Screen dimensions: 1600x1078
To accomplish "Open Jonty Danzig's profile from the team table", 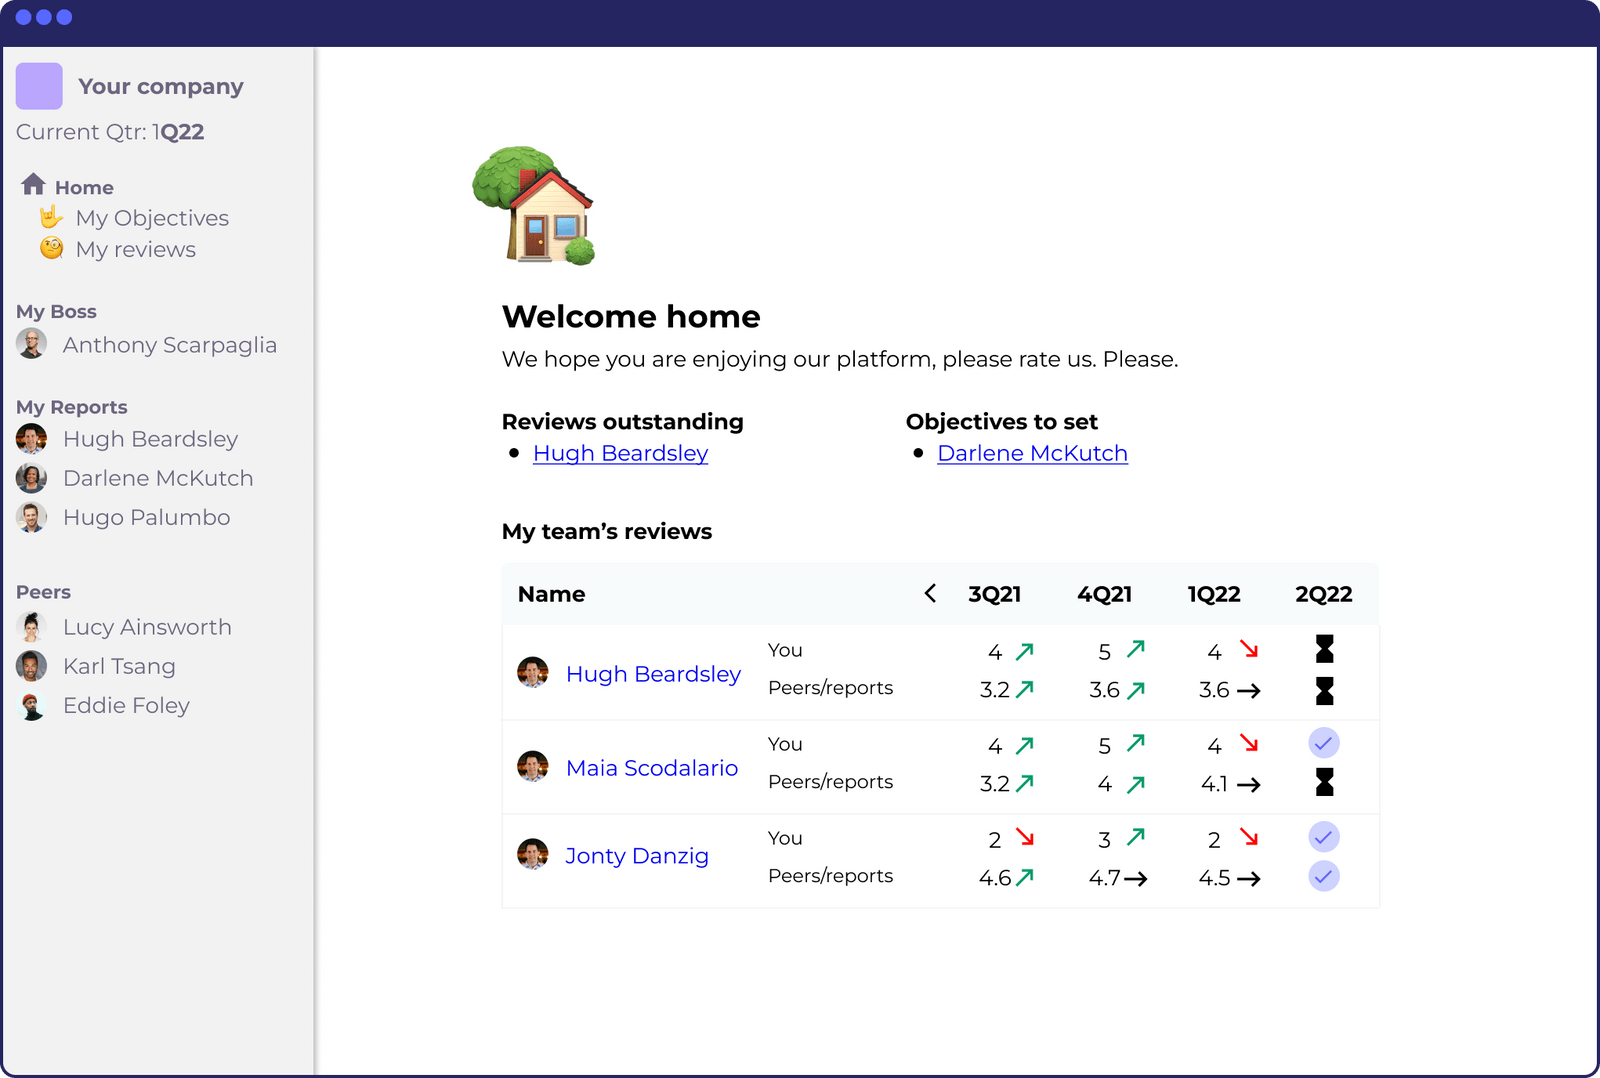I will point(637,855).
